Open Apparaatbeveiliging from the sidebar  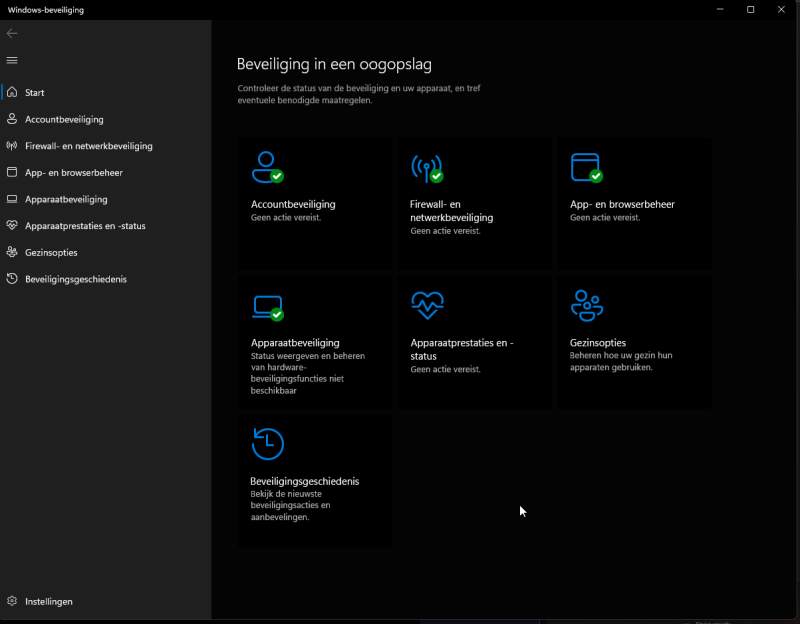(66, 199)
